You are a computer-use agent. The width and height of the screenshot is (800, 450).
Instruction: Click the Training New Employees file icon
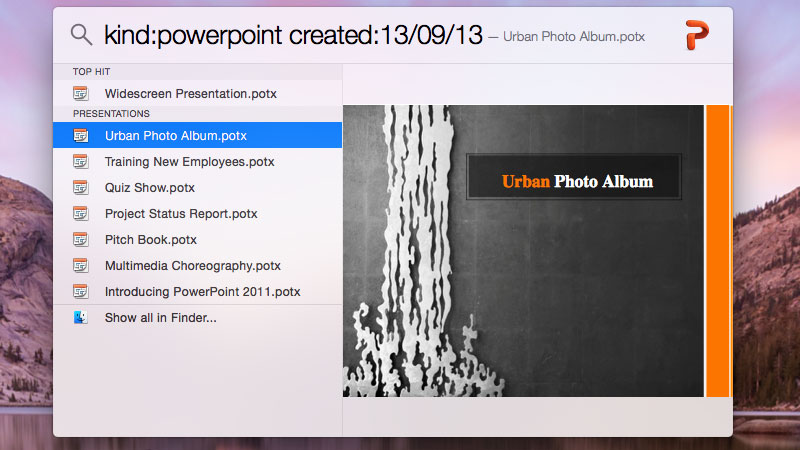[x=81, y=162]
